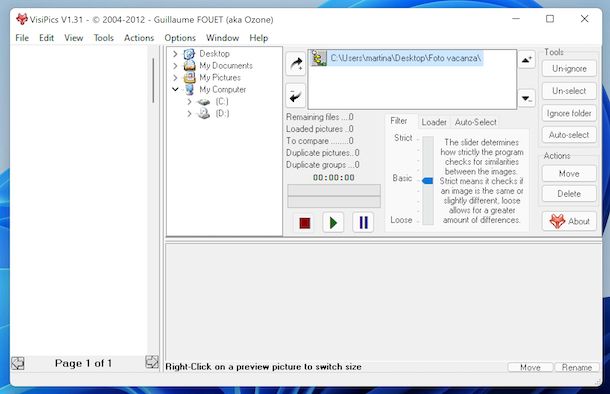The height and width of the screenshot is (394, 610).
Task: Click the Desktop folder icon
Action: (189, 54)
